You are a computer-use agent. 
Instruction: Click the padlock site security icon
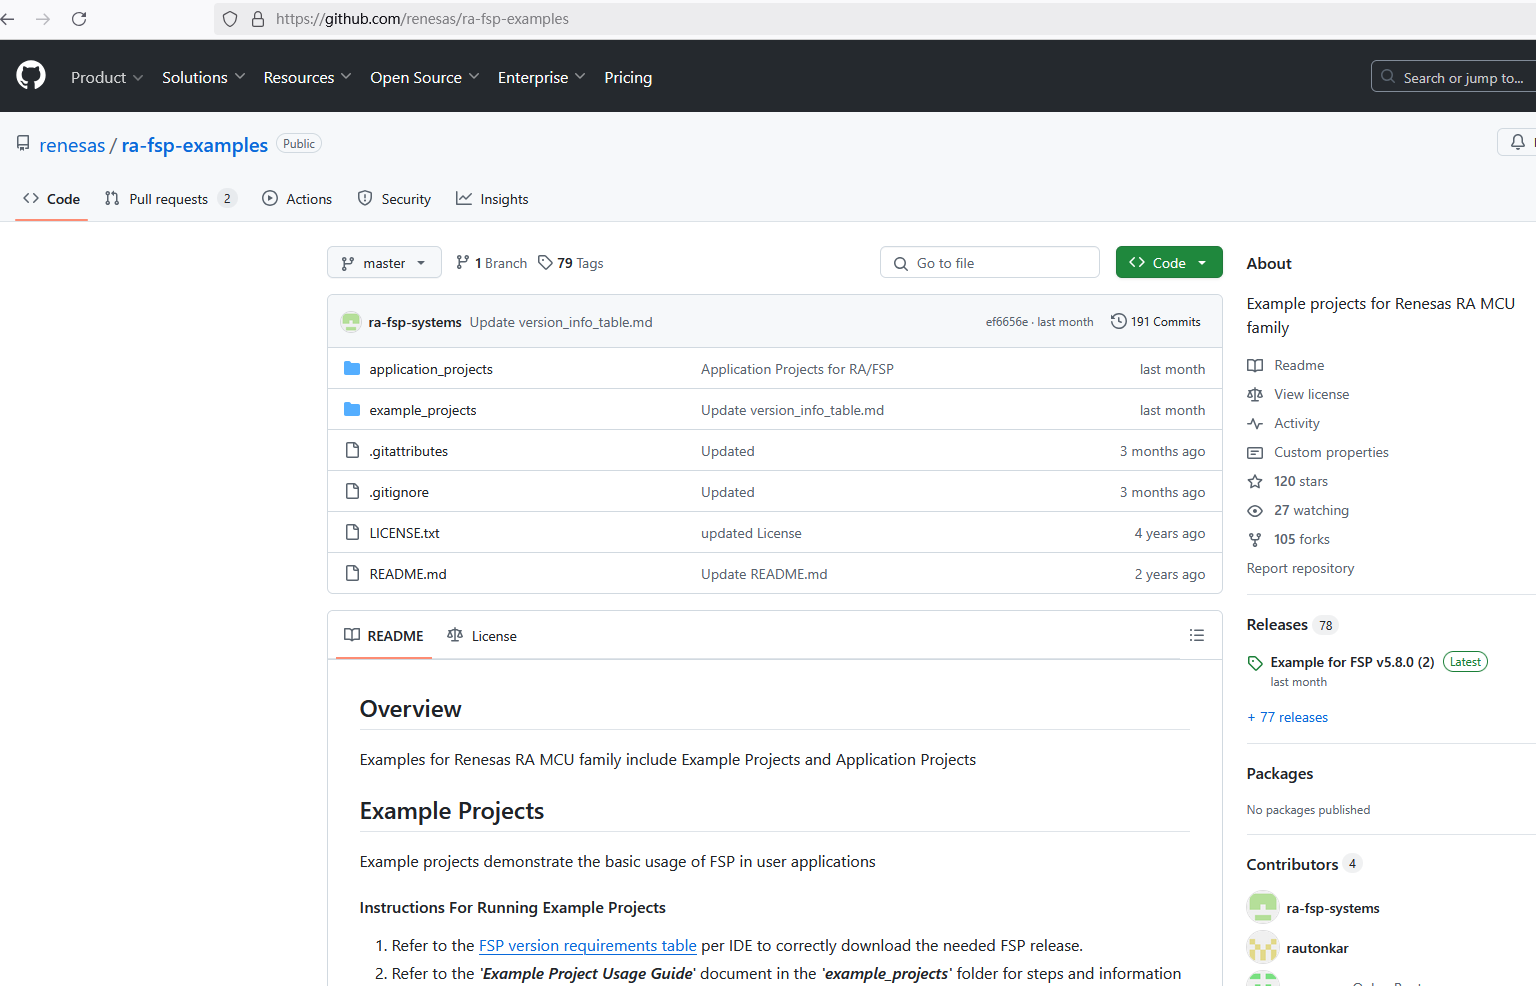pyautogui.click(x=258, y=19)
